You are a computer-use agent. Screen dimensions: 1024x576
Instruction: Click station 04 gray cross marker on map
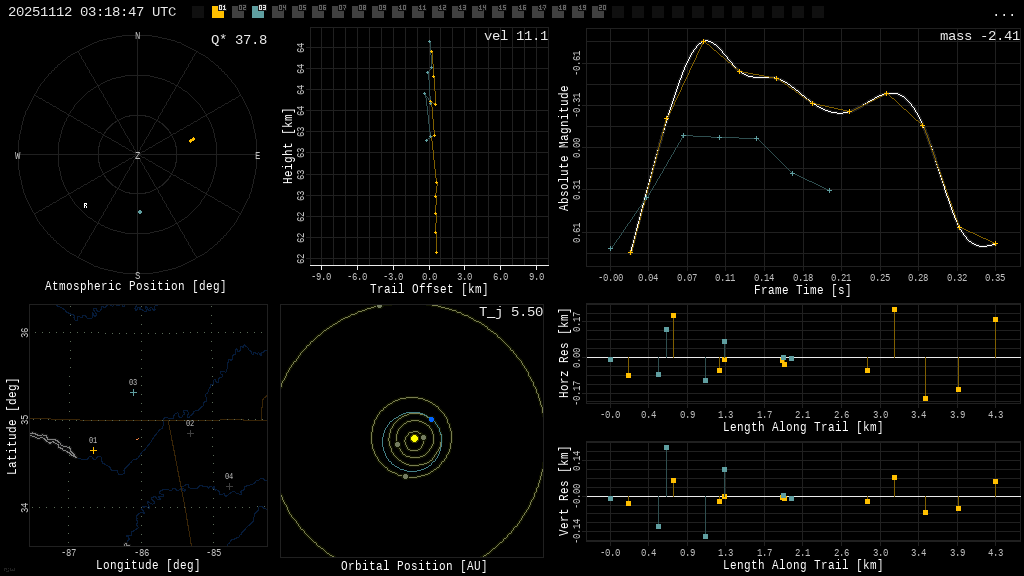click(x=229, y=486)
